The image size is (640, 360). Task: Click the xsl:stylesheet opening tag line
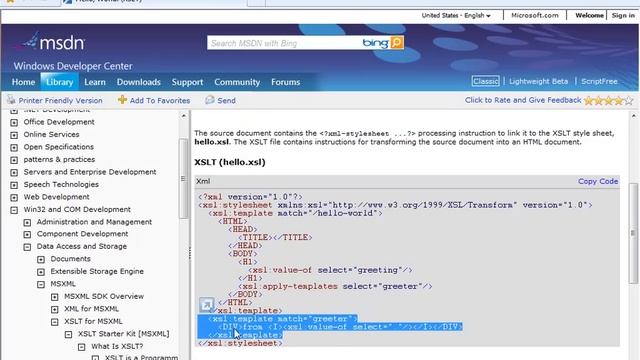point(395,205)
